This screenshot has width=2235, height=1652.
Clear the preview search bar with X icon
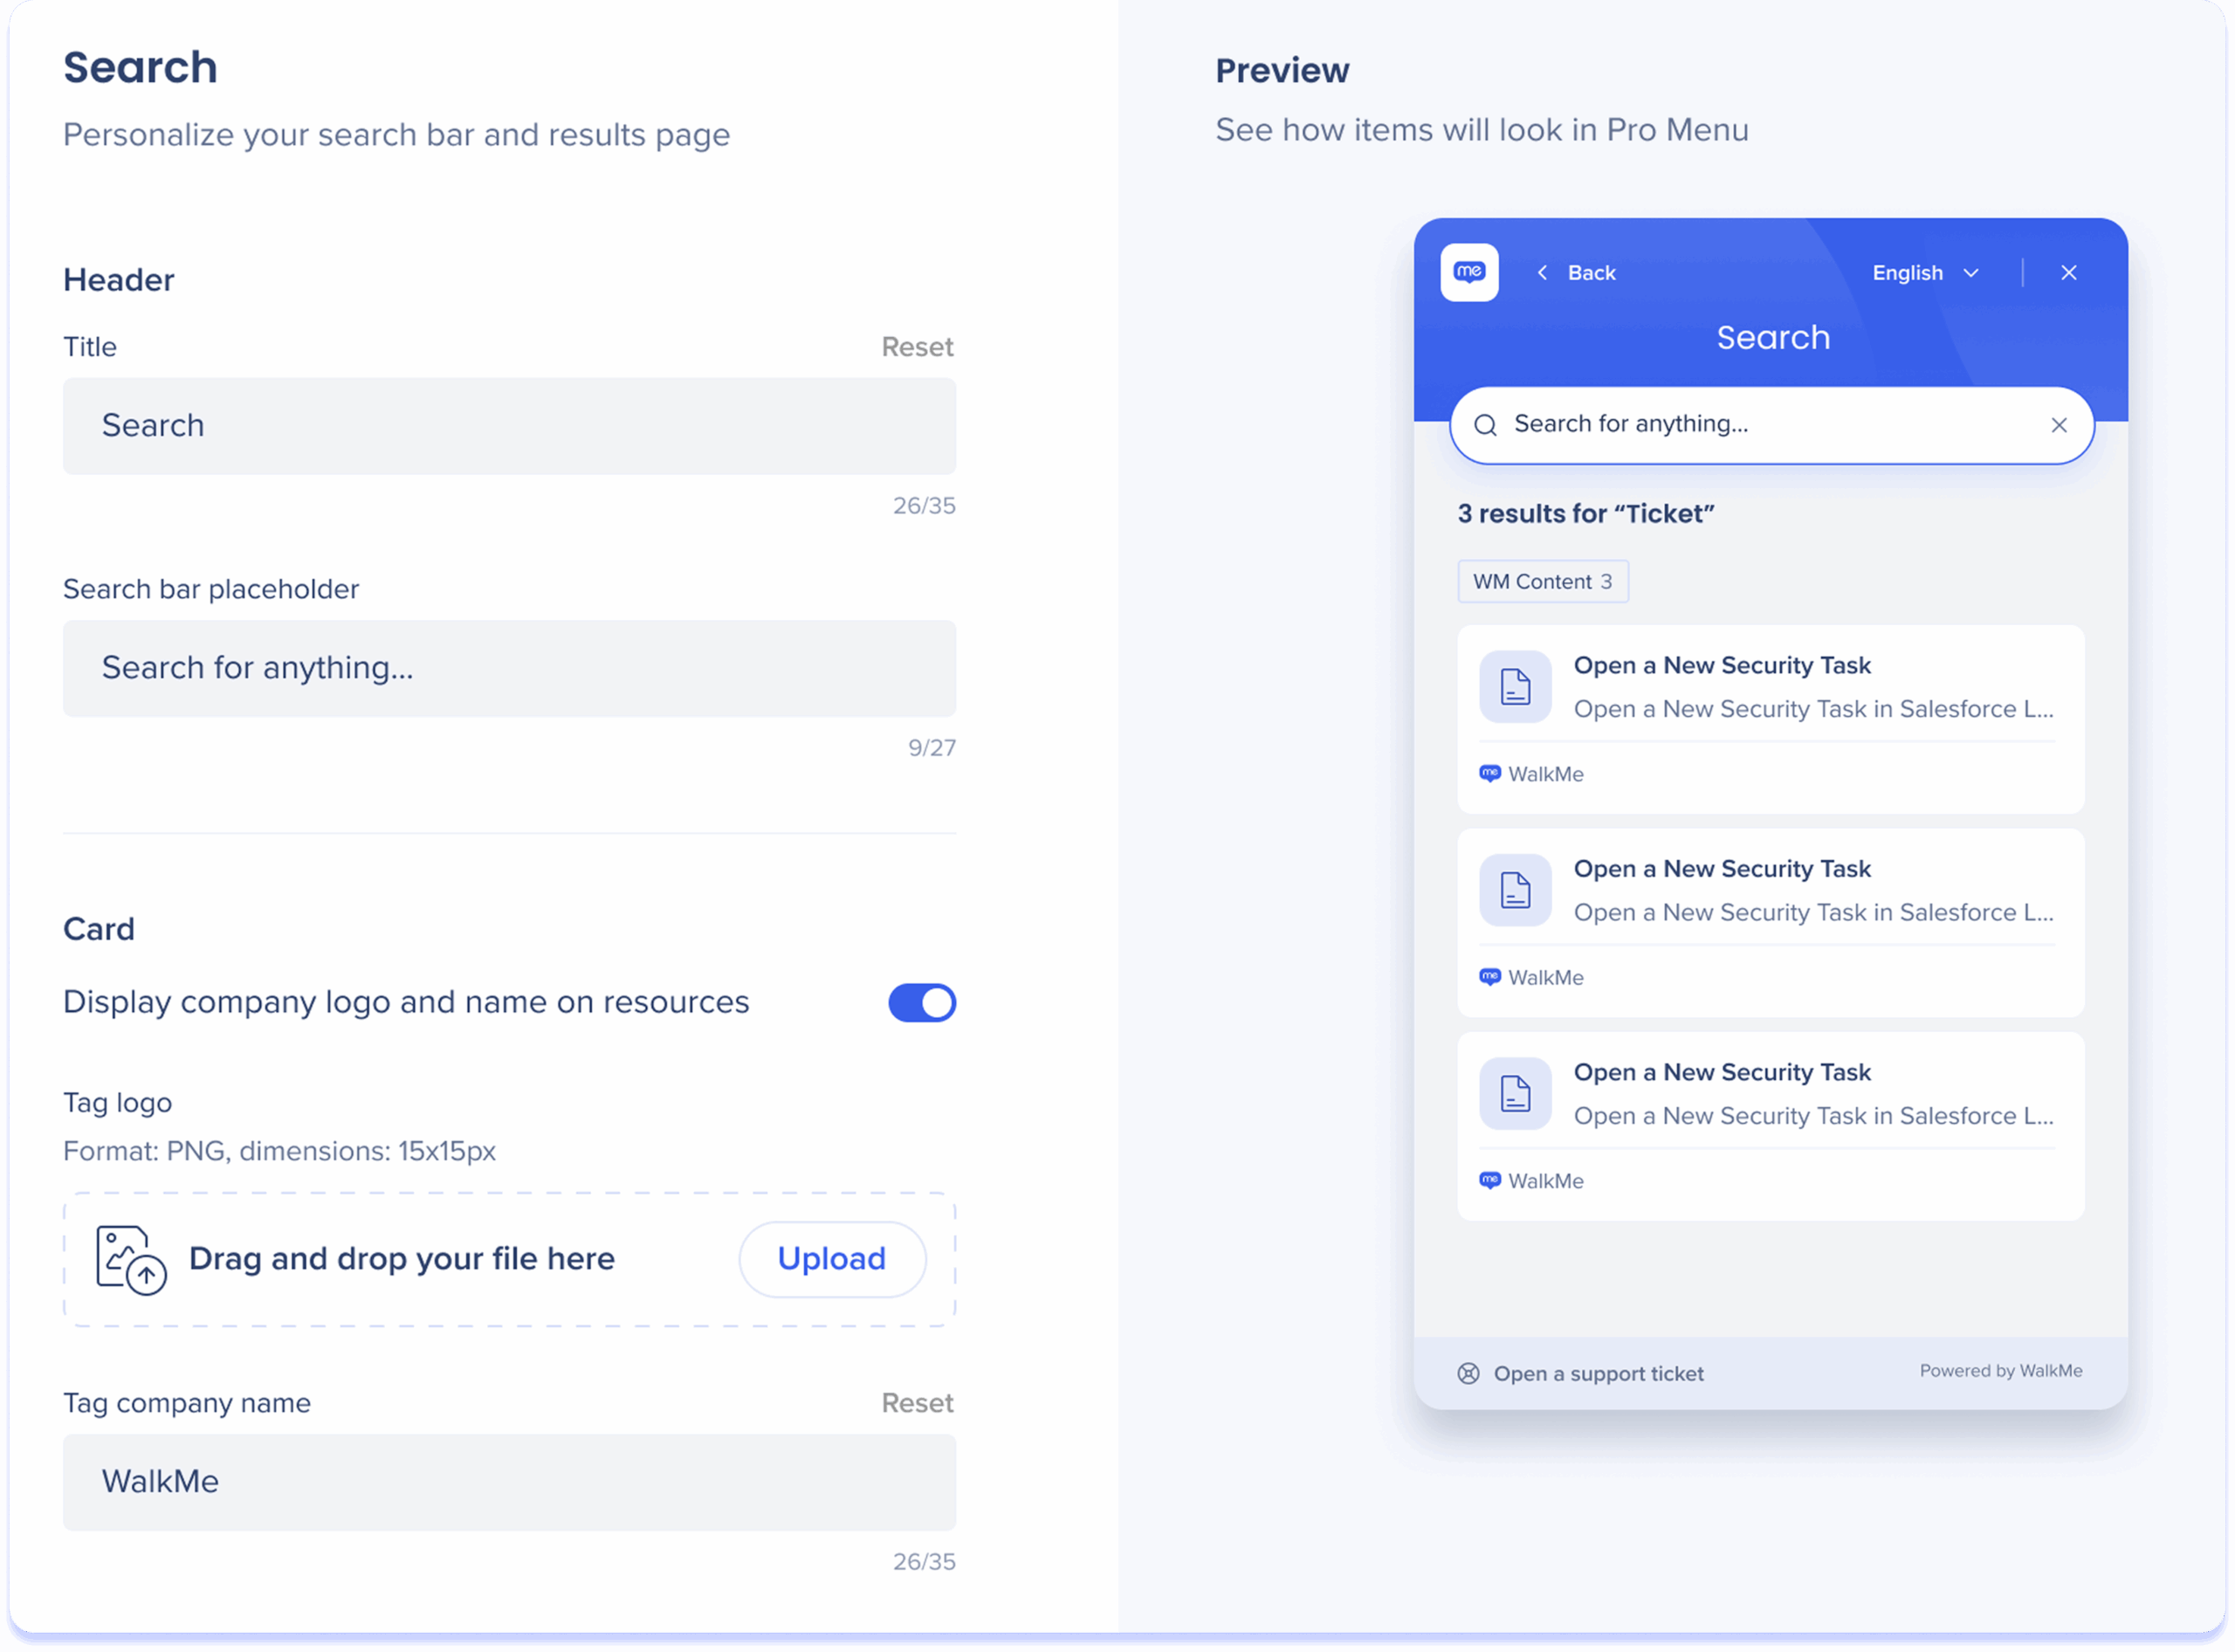[2059, 425]
